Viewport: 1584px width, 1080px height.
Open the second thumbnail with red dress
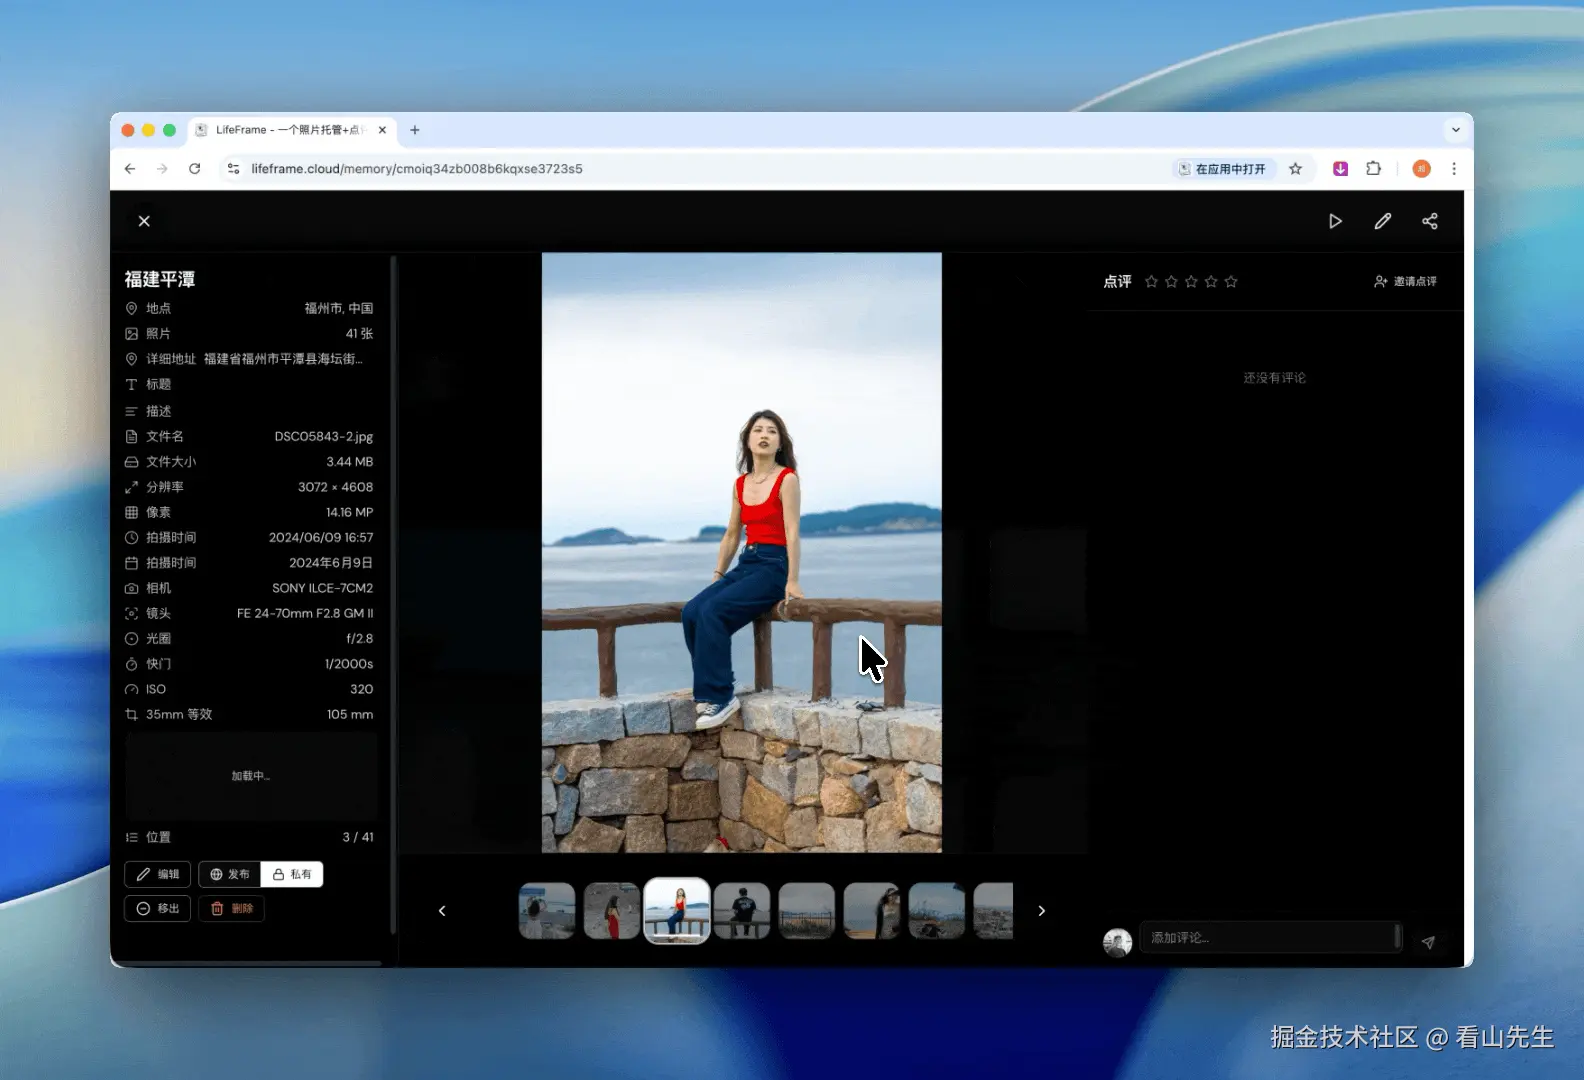612,911
